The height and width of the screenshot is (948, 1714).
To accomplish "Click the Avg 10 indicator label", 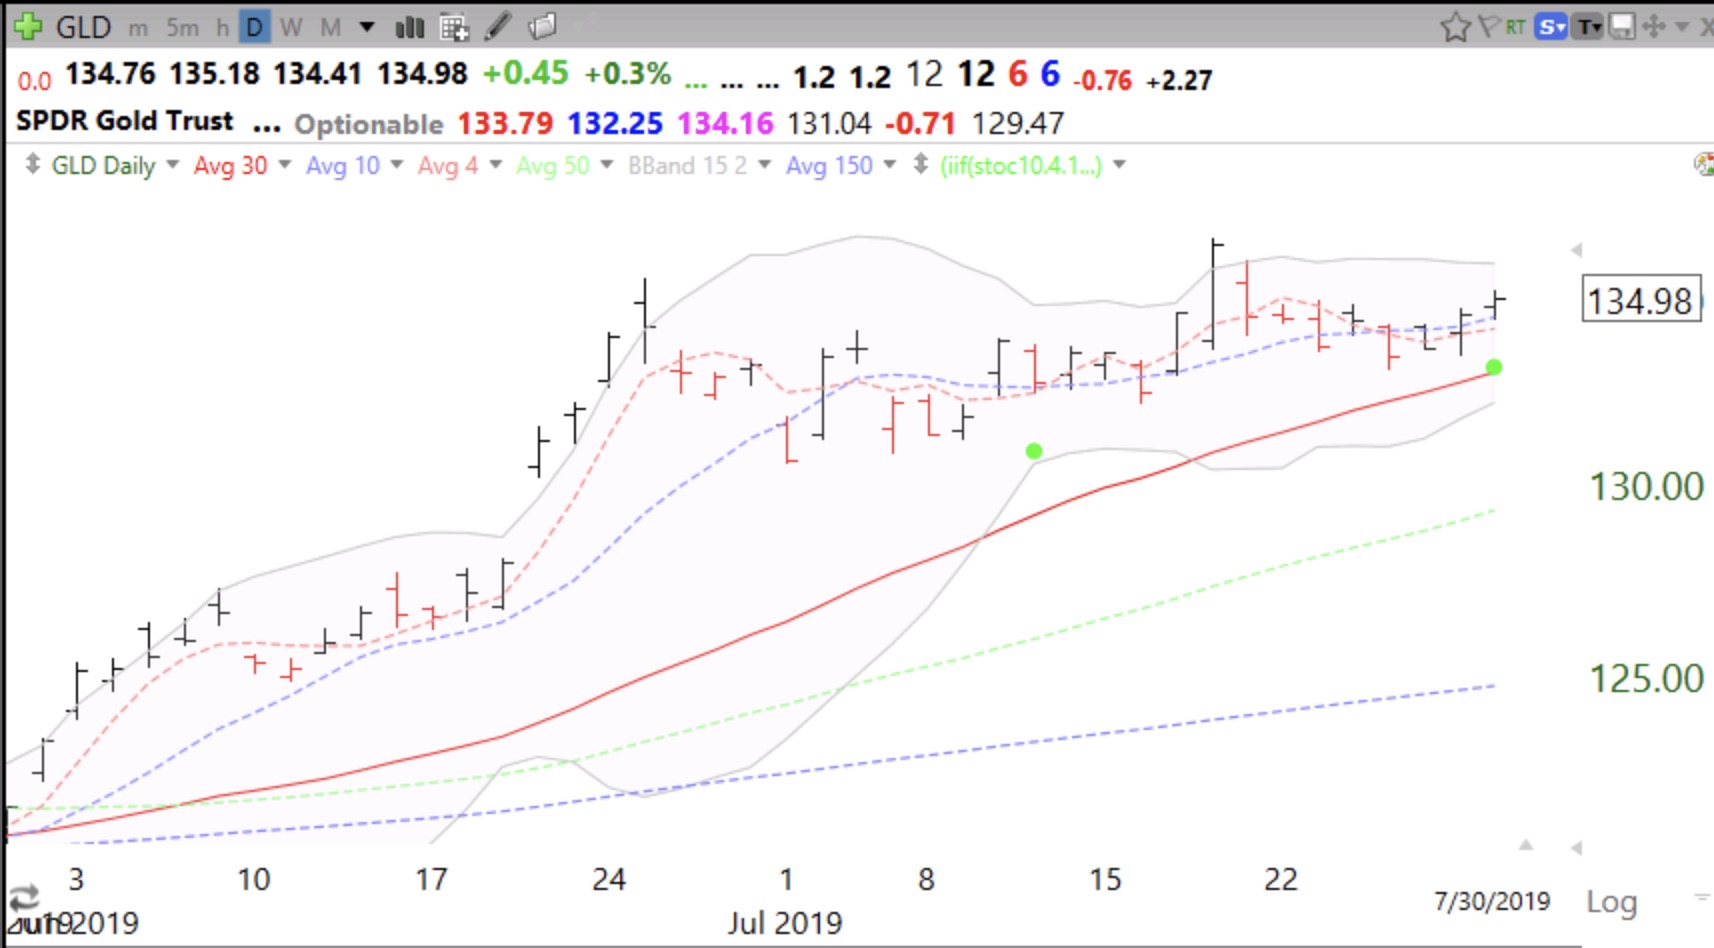I will coord(343,165).
